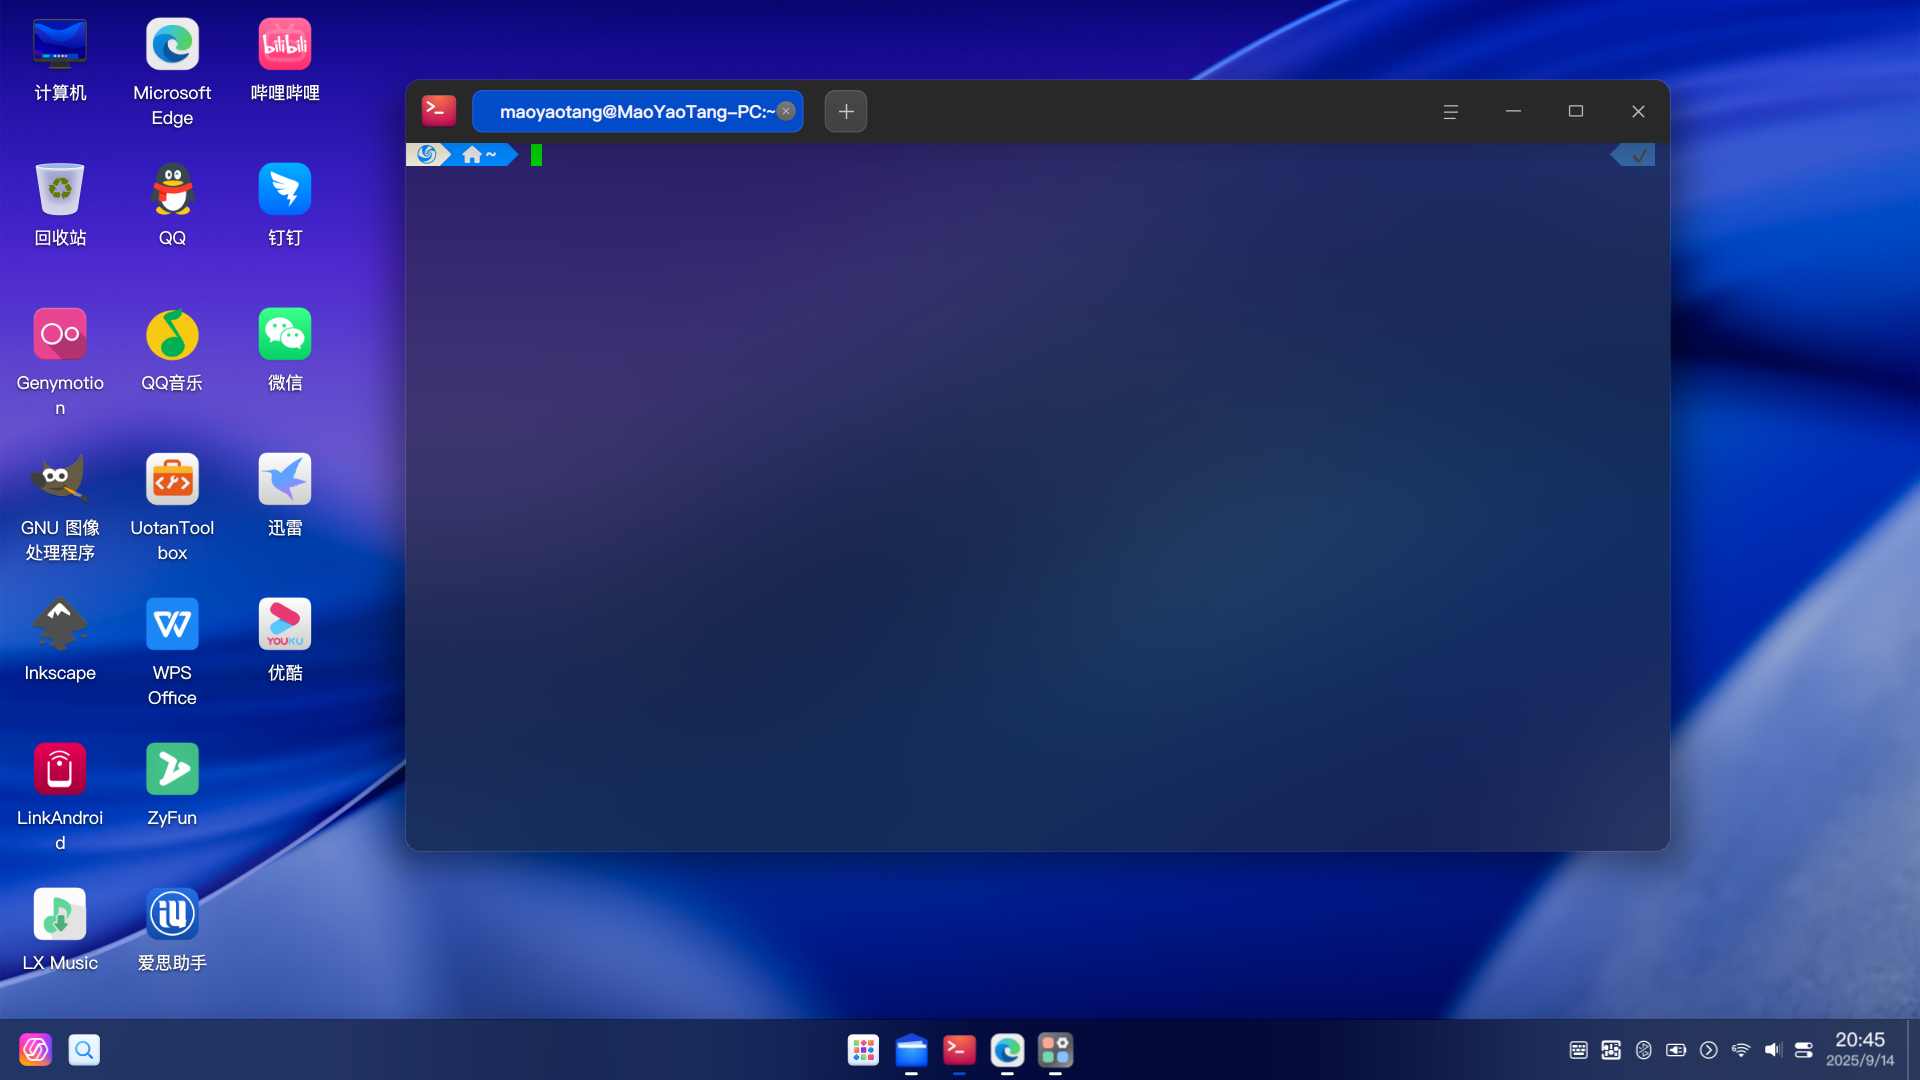Open the Wi-Fi network tray icon
Image resolution: width=1920 pixels, height=1080 pixels.
(x=1741, y=1050)
